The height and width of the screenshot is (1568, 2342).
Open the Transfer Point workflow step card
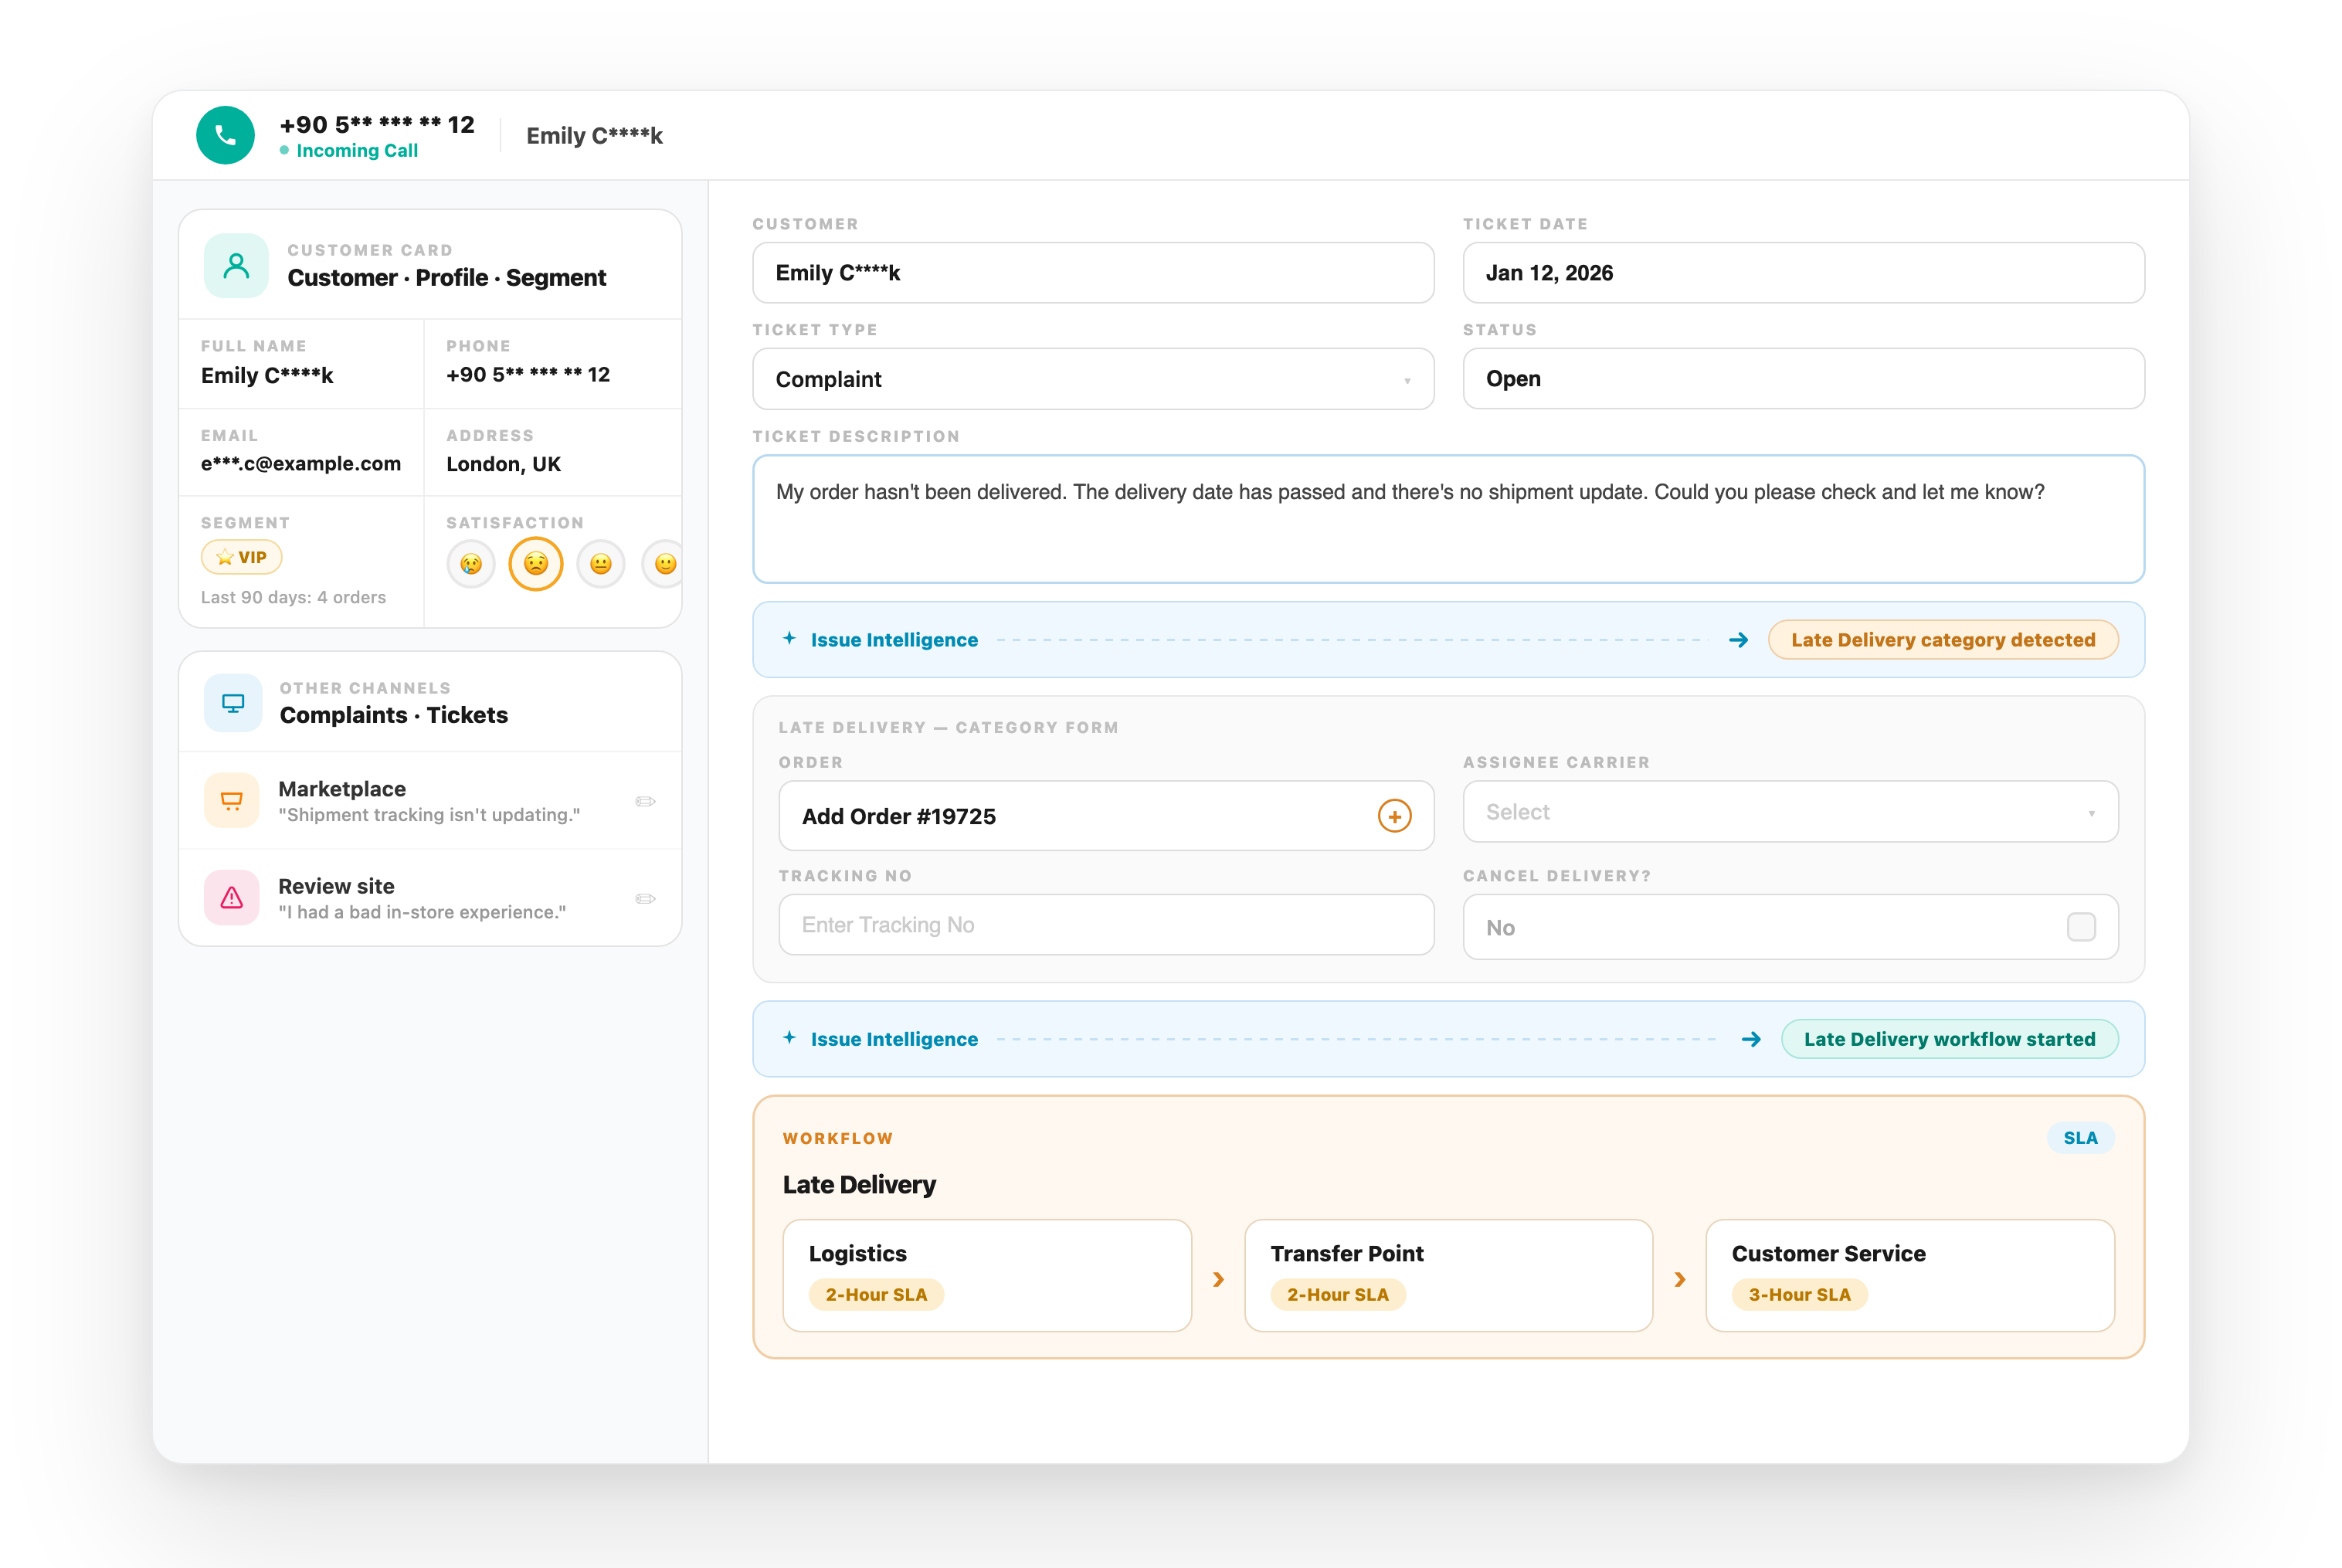pos(1448,1275)
